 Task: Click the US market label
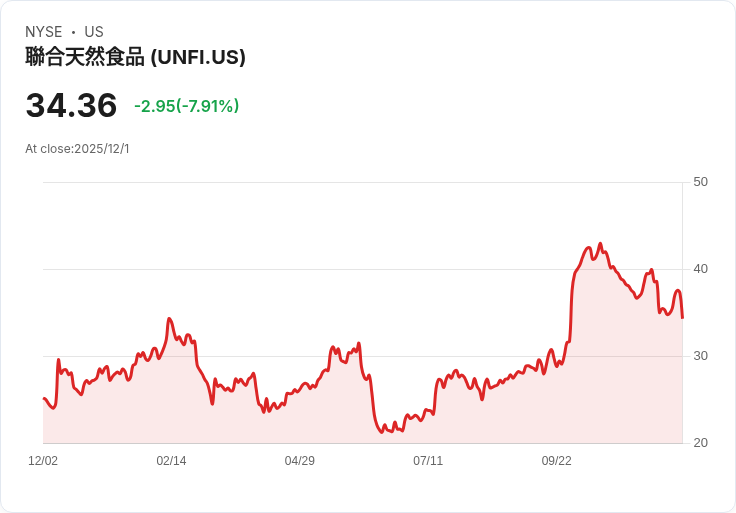click(x=94, y=32)
